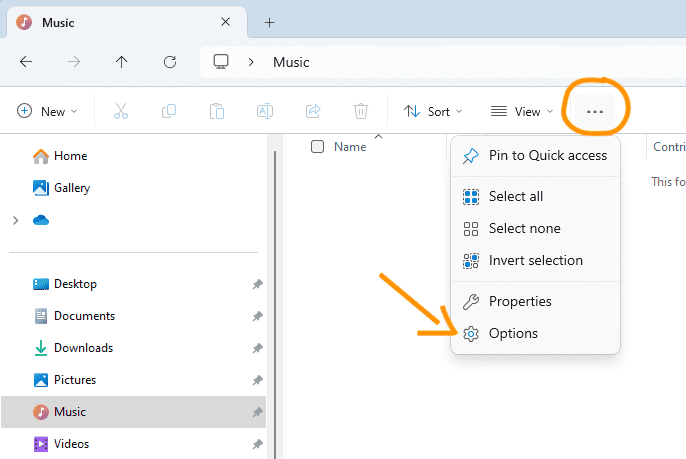Image resolution: width=686 pixels, height=459 pixels.
Task: Click the Music breadcrumb in address bar
Action: point(291,62)
